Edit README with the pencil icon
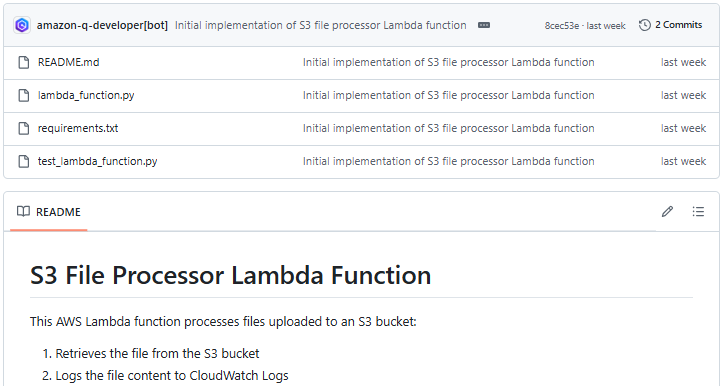Screen dimensions: 727x386 (667, 212)
